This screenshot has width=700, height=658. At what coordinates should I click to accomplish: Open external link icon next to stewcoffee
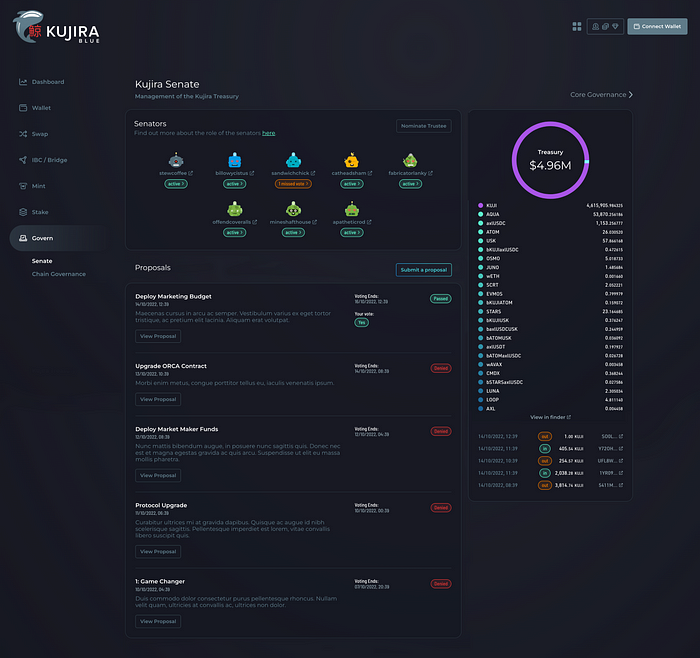(191, 173)
